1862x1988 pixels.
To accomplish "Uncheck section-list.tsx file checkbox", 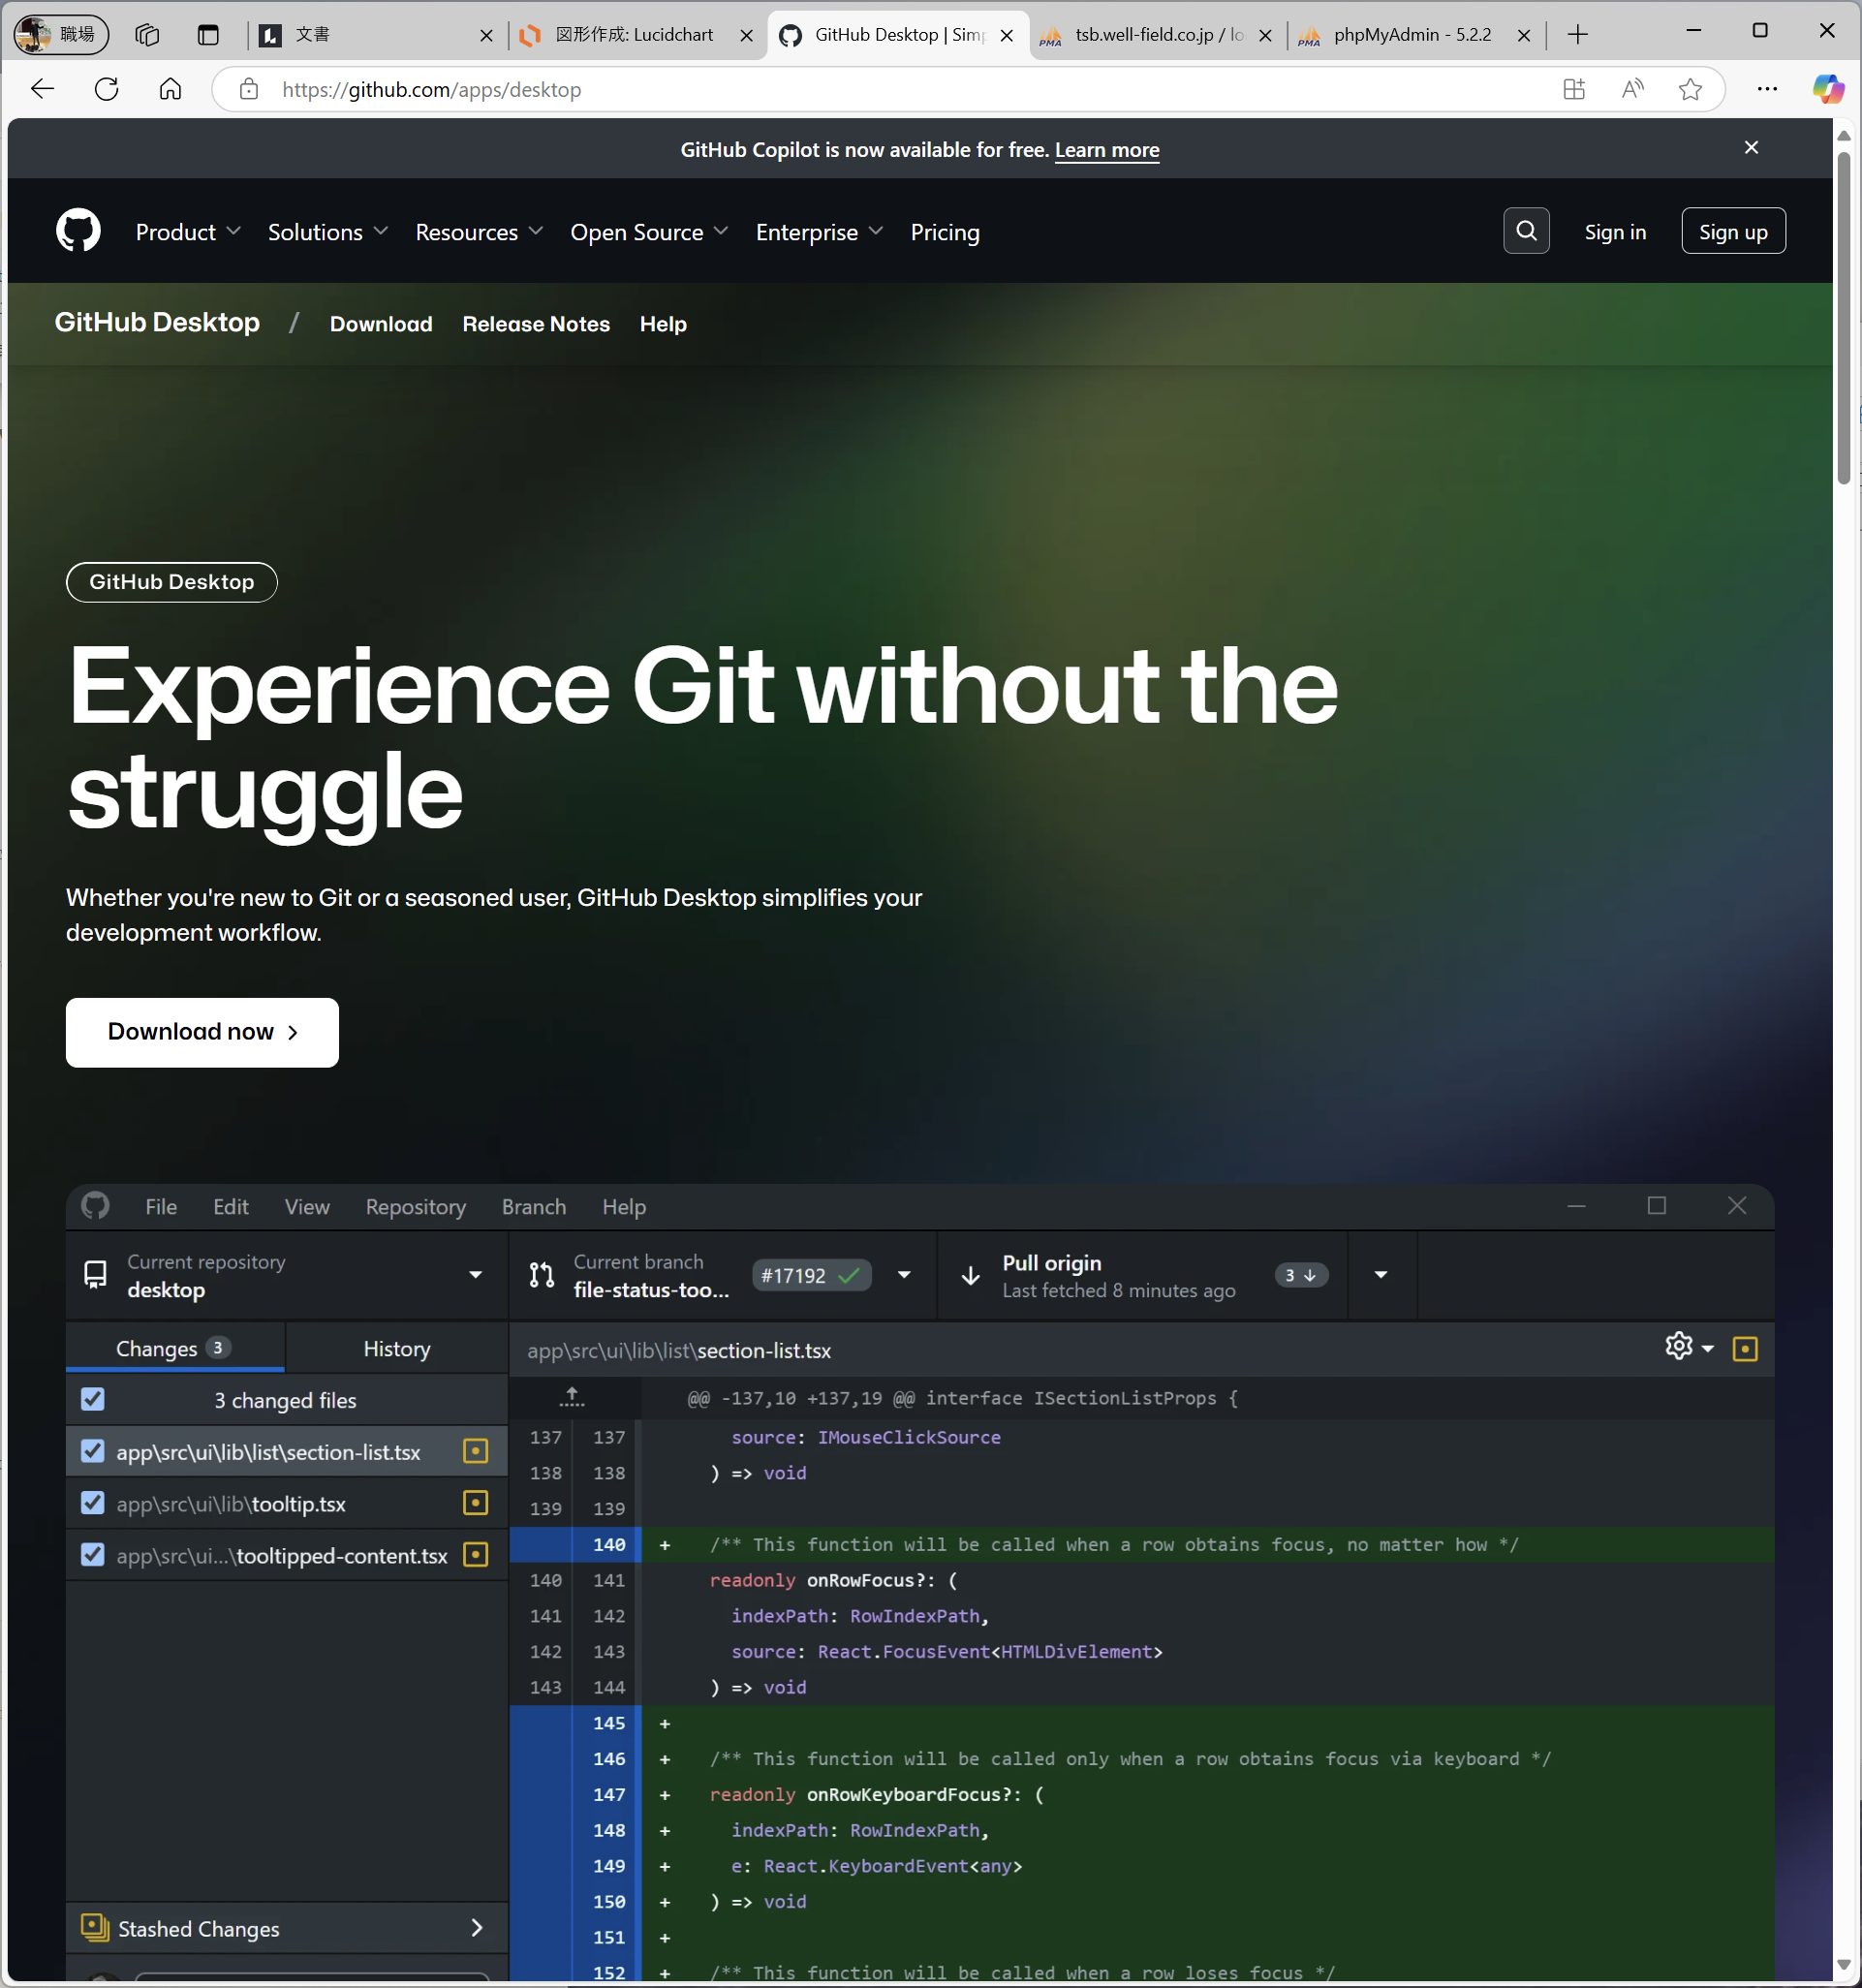I will (x=93, y=1451).
